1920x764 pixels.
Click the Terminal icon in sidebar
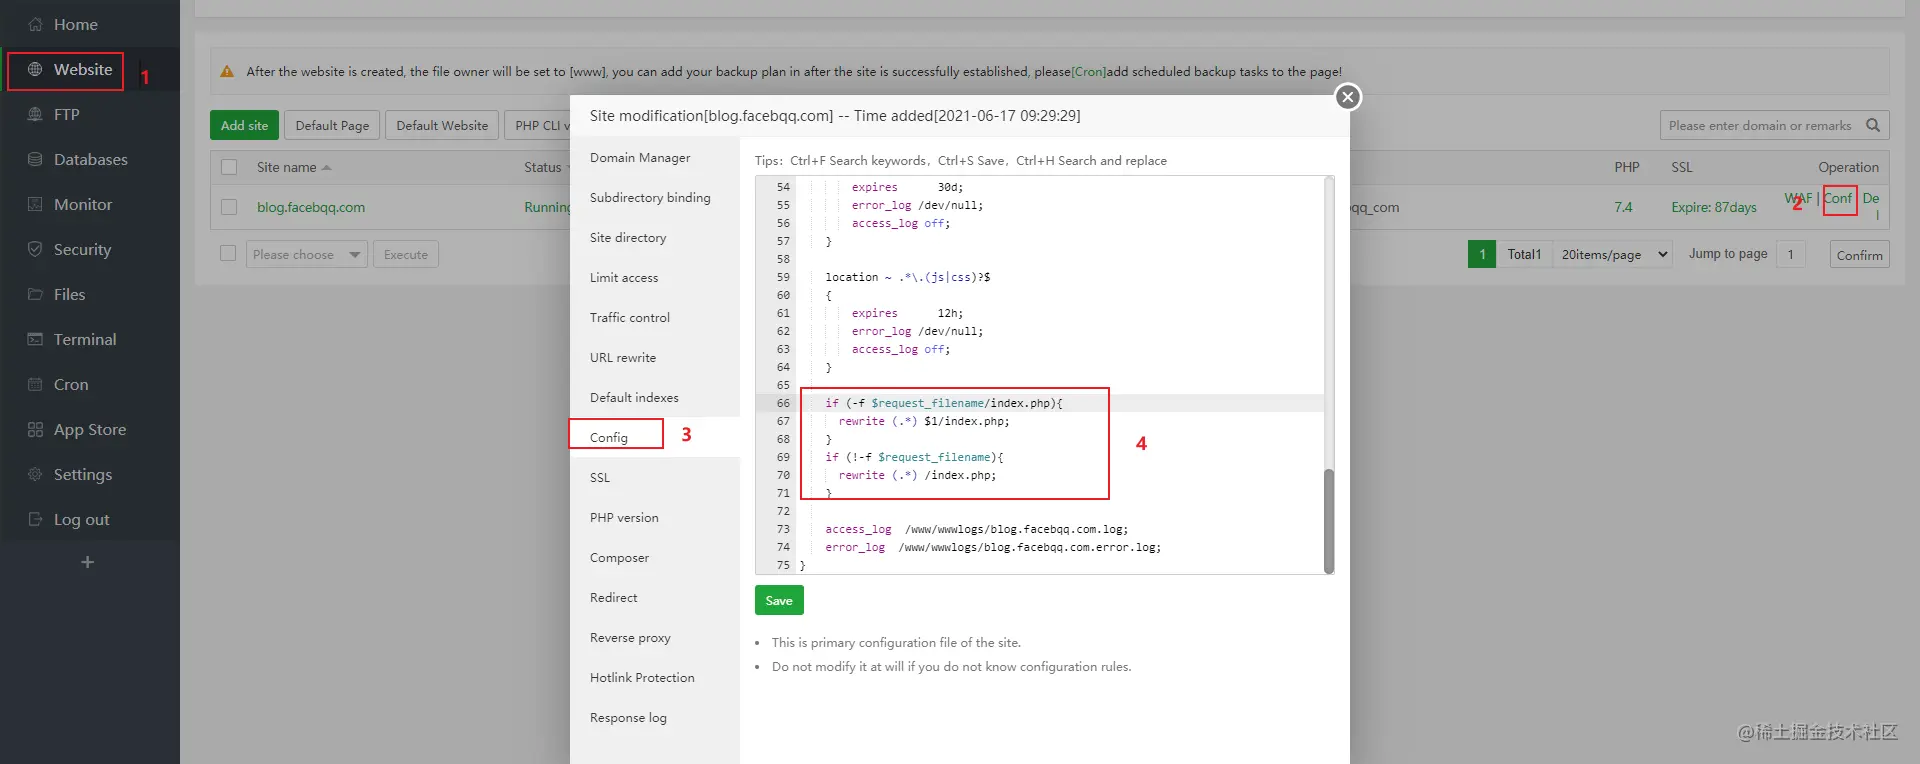click(x=35, y=339)
